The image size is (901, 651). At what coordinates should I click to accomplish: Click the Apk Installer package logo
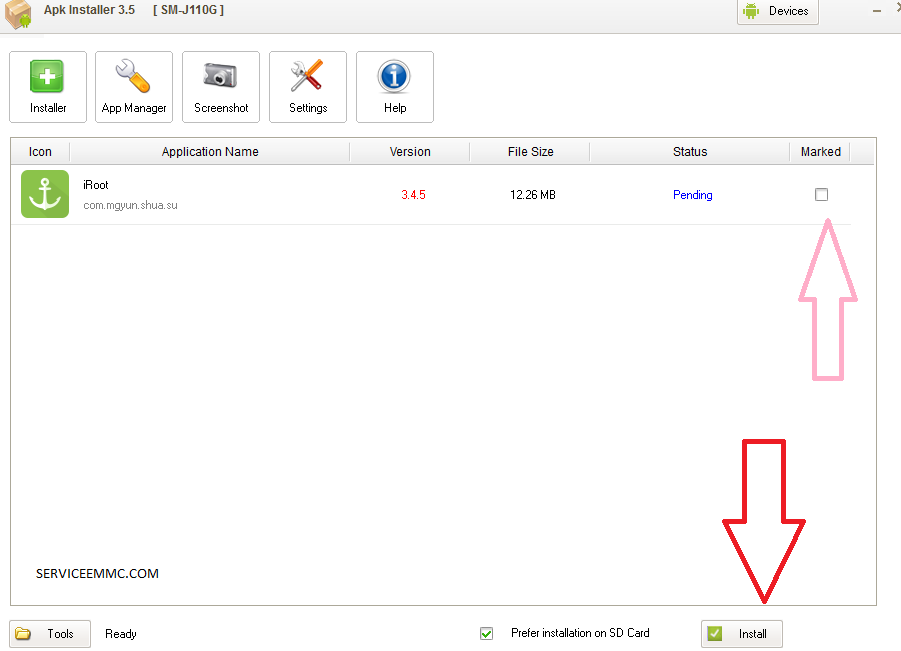pyautogui.click(x=18, y=14)
